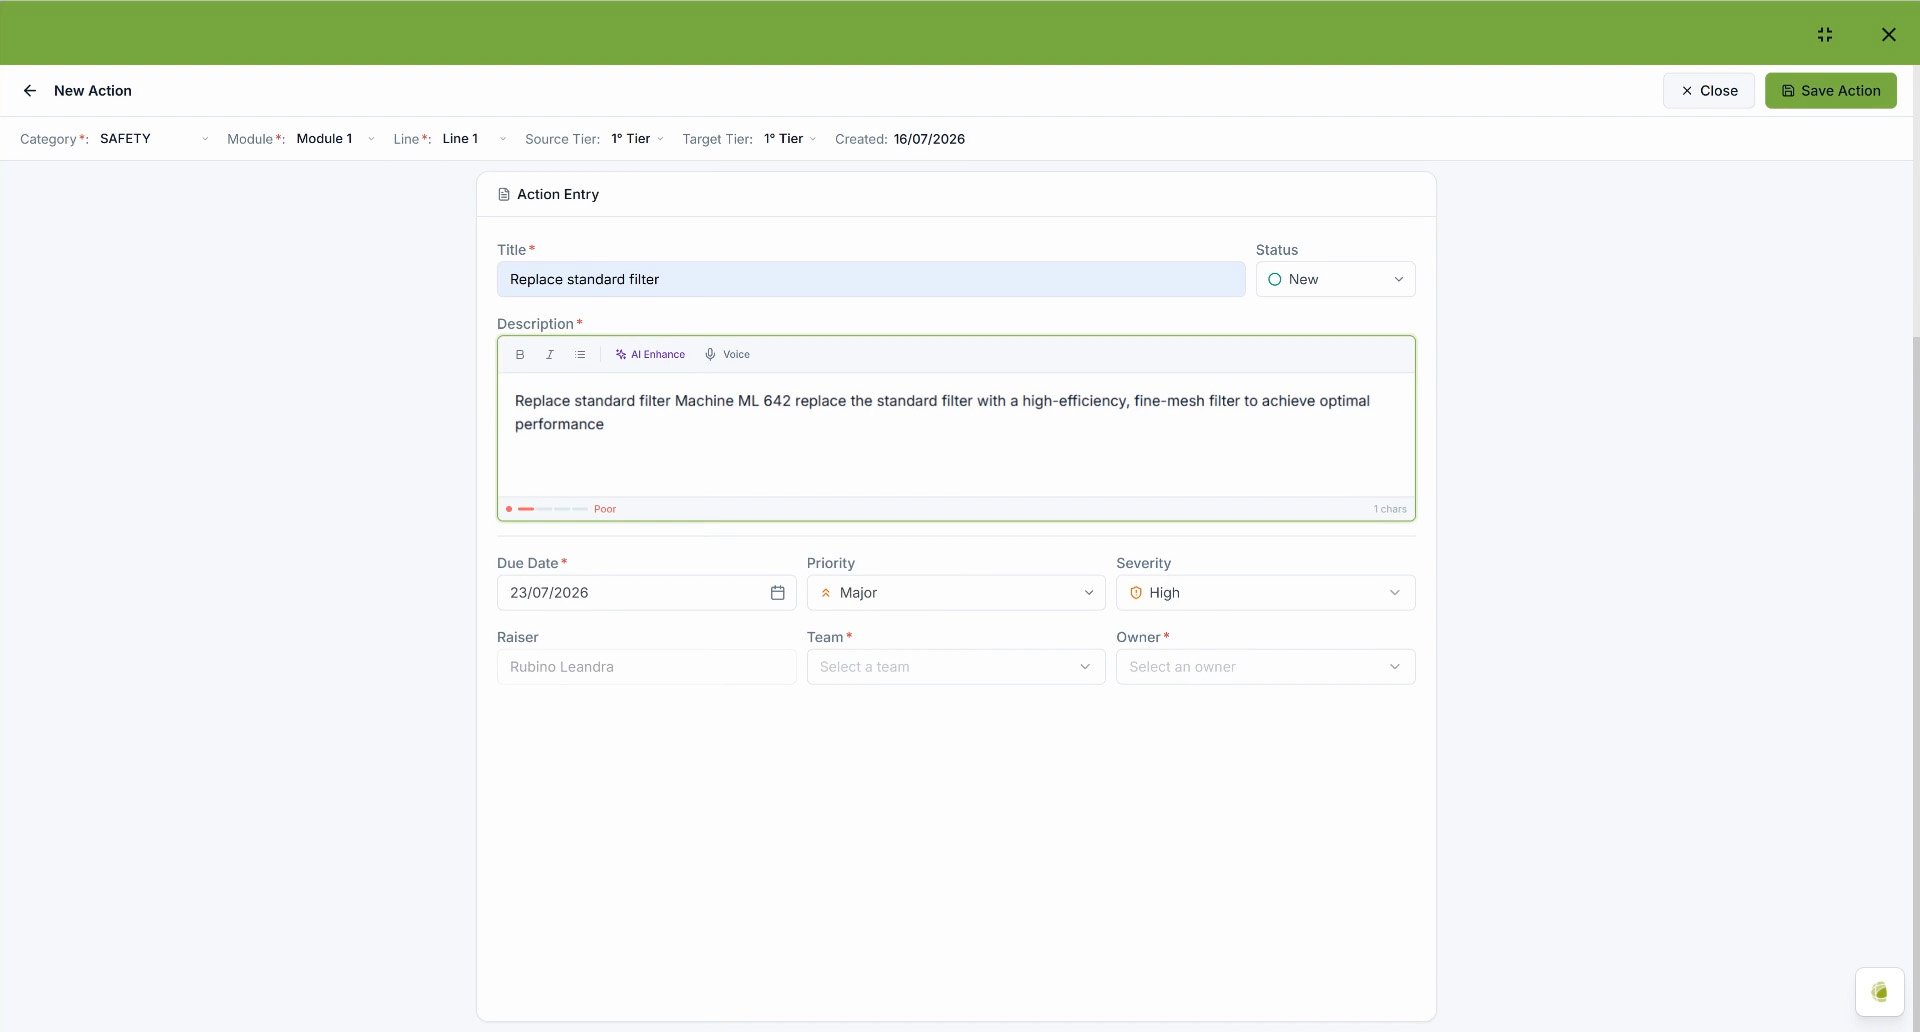Click the exit fullscreen icon in green header
This screenshot has width=1920, height=1032.
pos(1825,34)
